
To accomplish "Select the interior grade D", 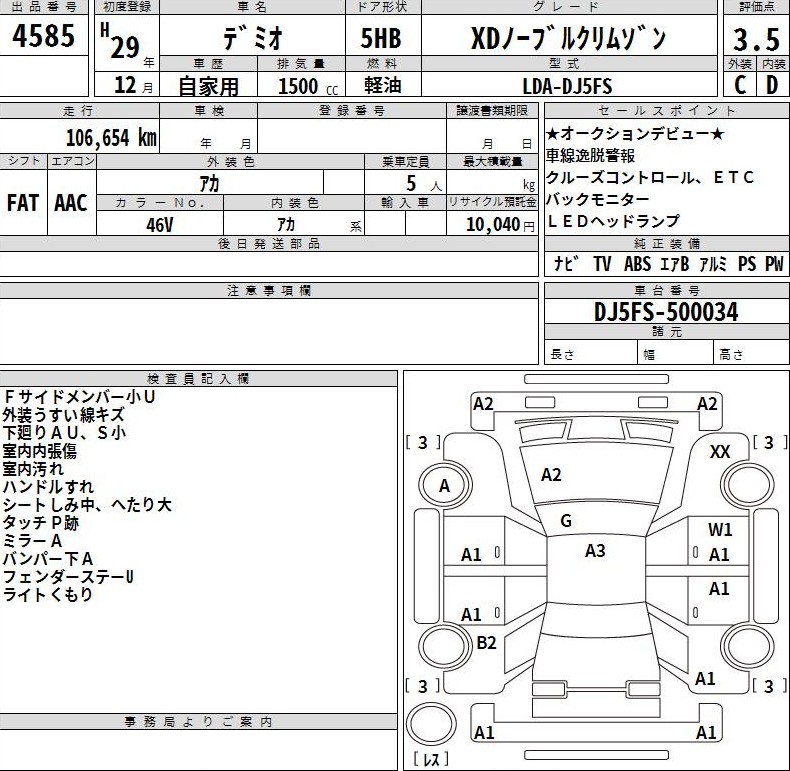I will pyautogui.click(x=772, y=85).
